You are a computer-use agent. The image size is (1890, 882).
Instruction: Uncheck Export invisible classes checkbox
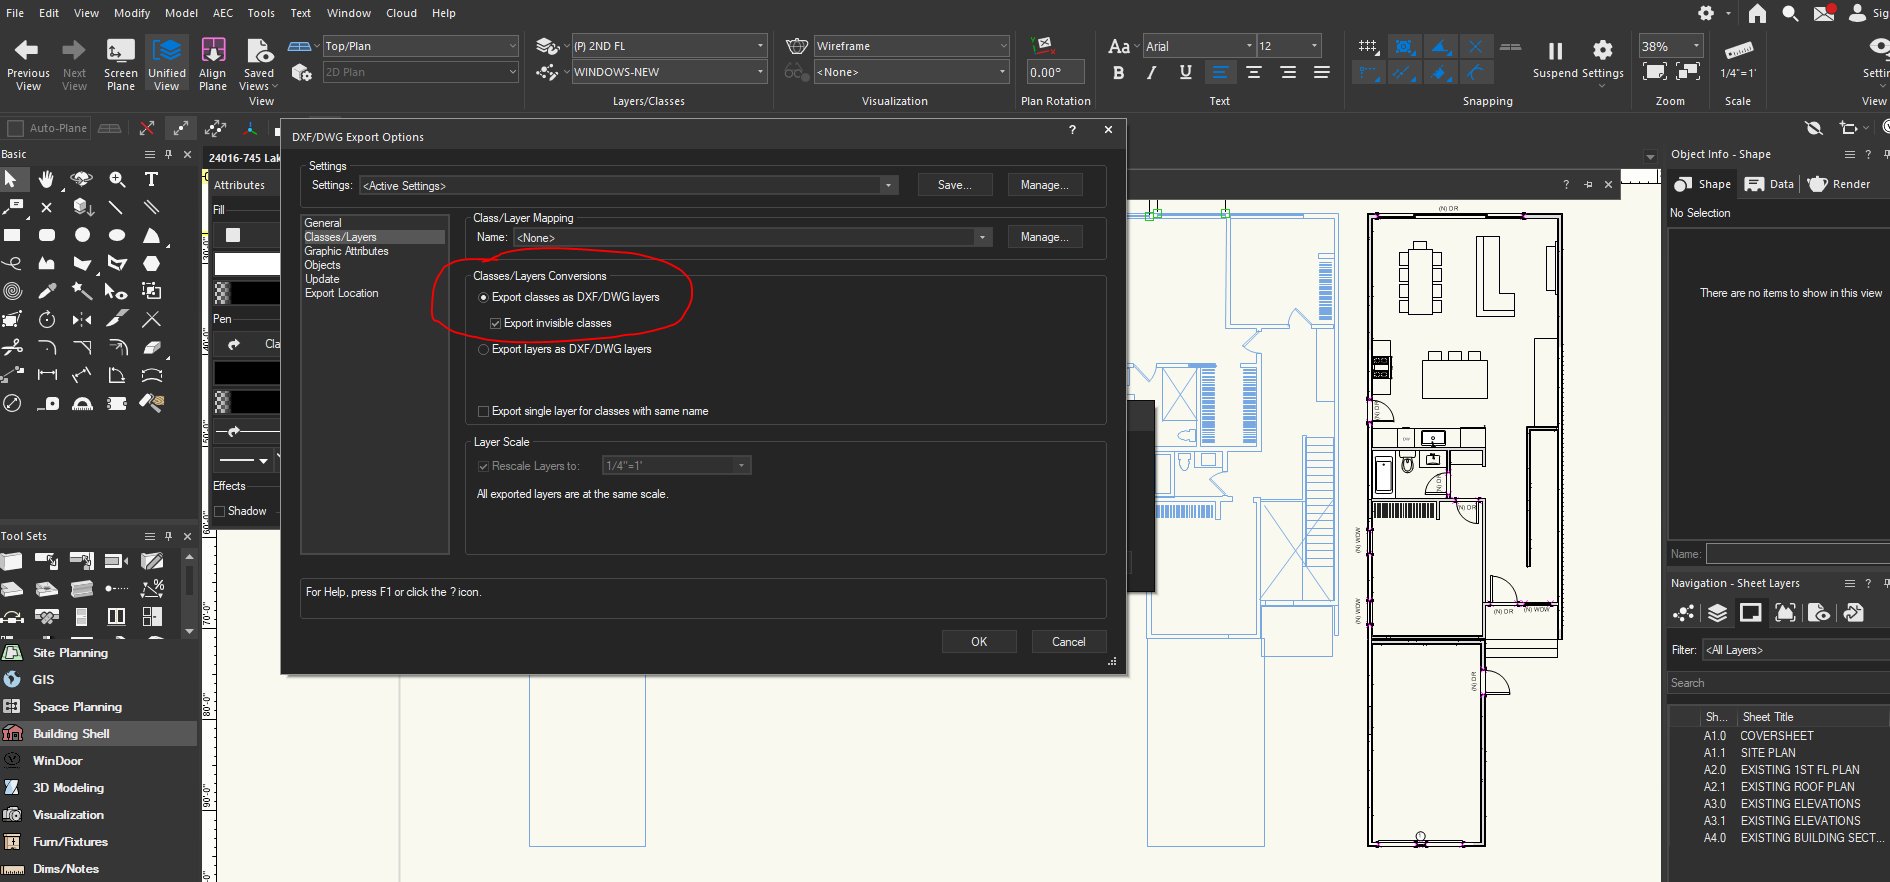coord(496,324)
